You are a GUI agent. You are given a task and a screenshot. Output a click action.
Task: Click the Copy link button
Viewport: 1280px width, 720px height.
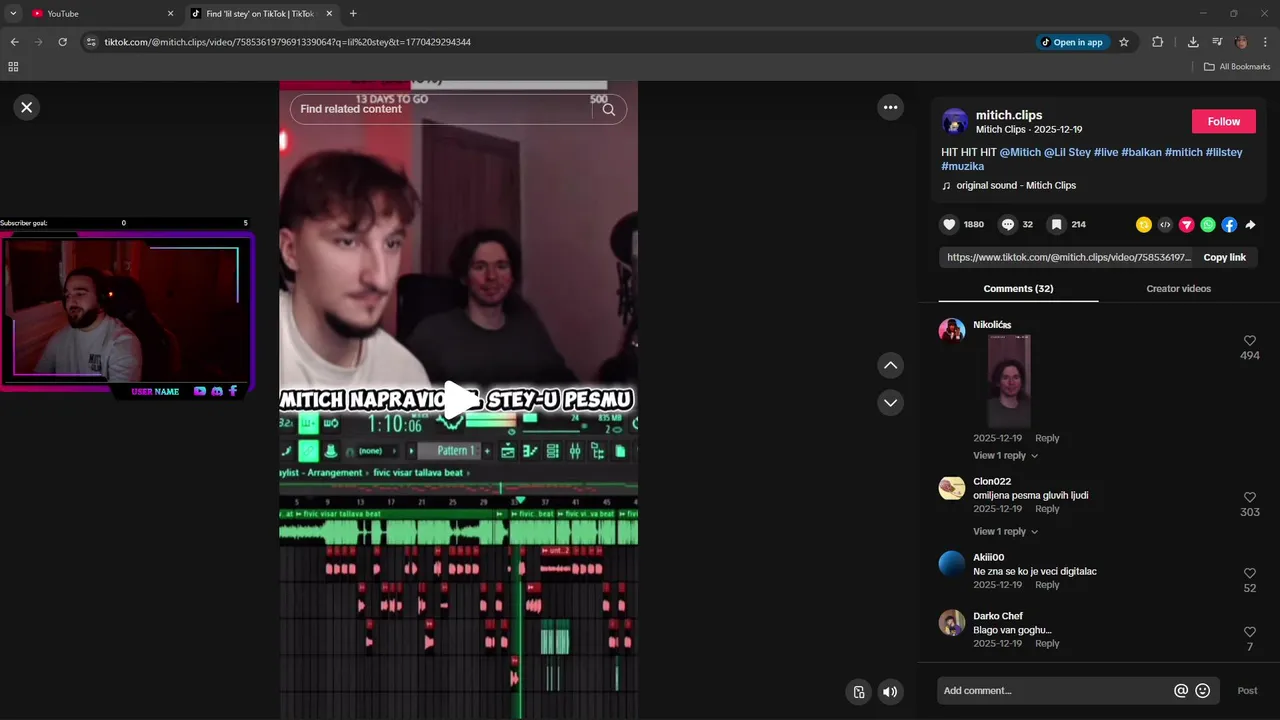pos(1224,257)
